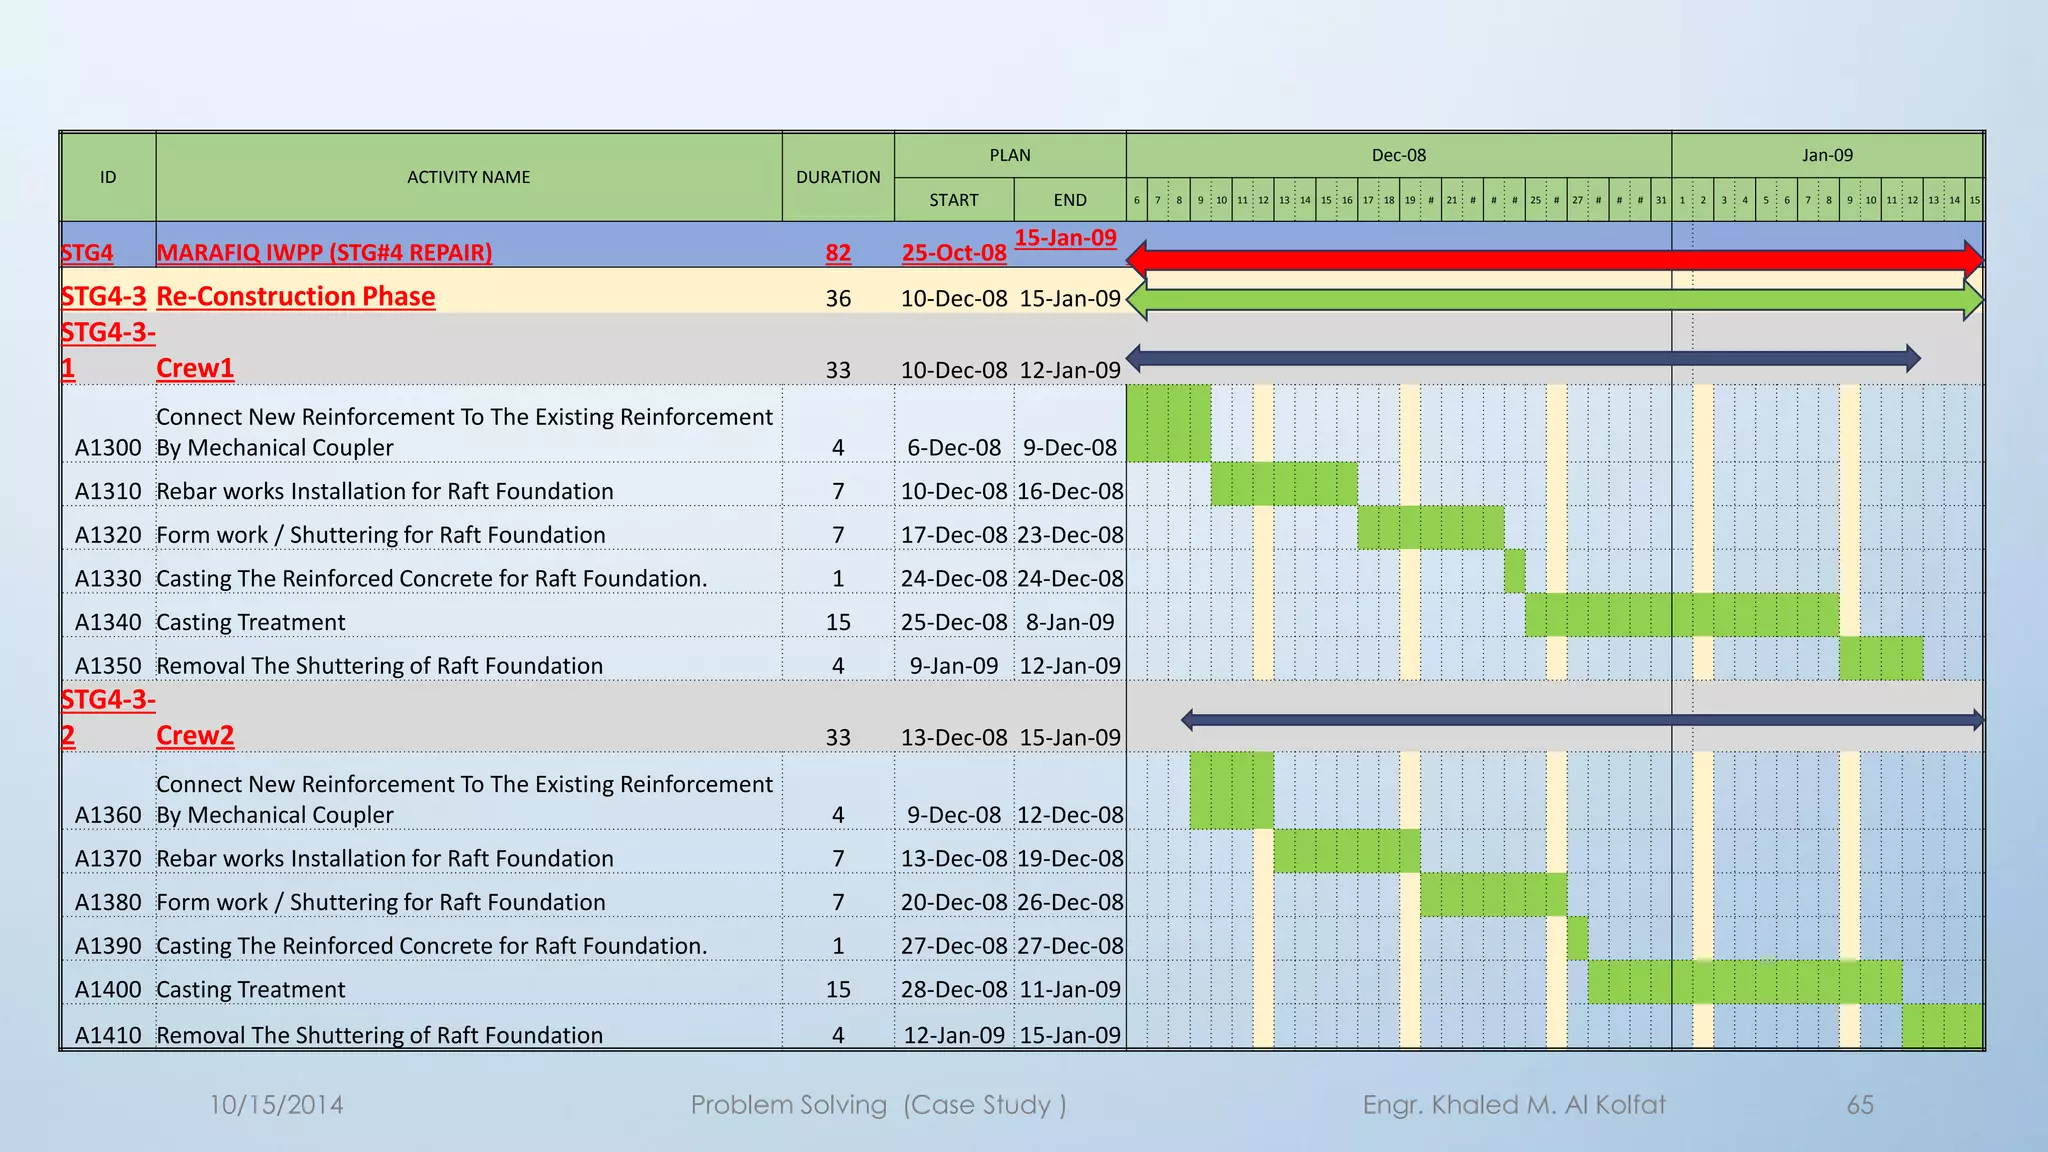Viewport: 2048px width, 1152px height.
Task: Open the MARAFIQ IWPP (STG#4 REPAIR) link
Action: (324, 253)
